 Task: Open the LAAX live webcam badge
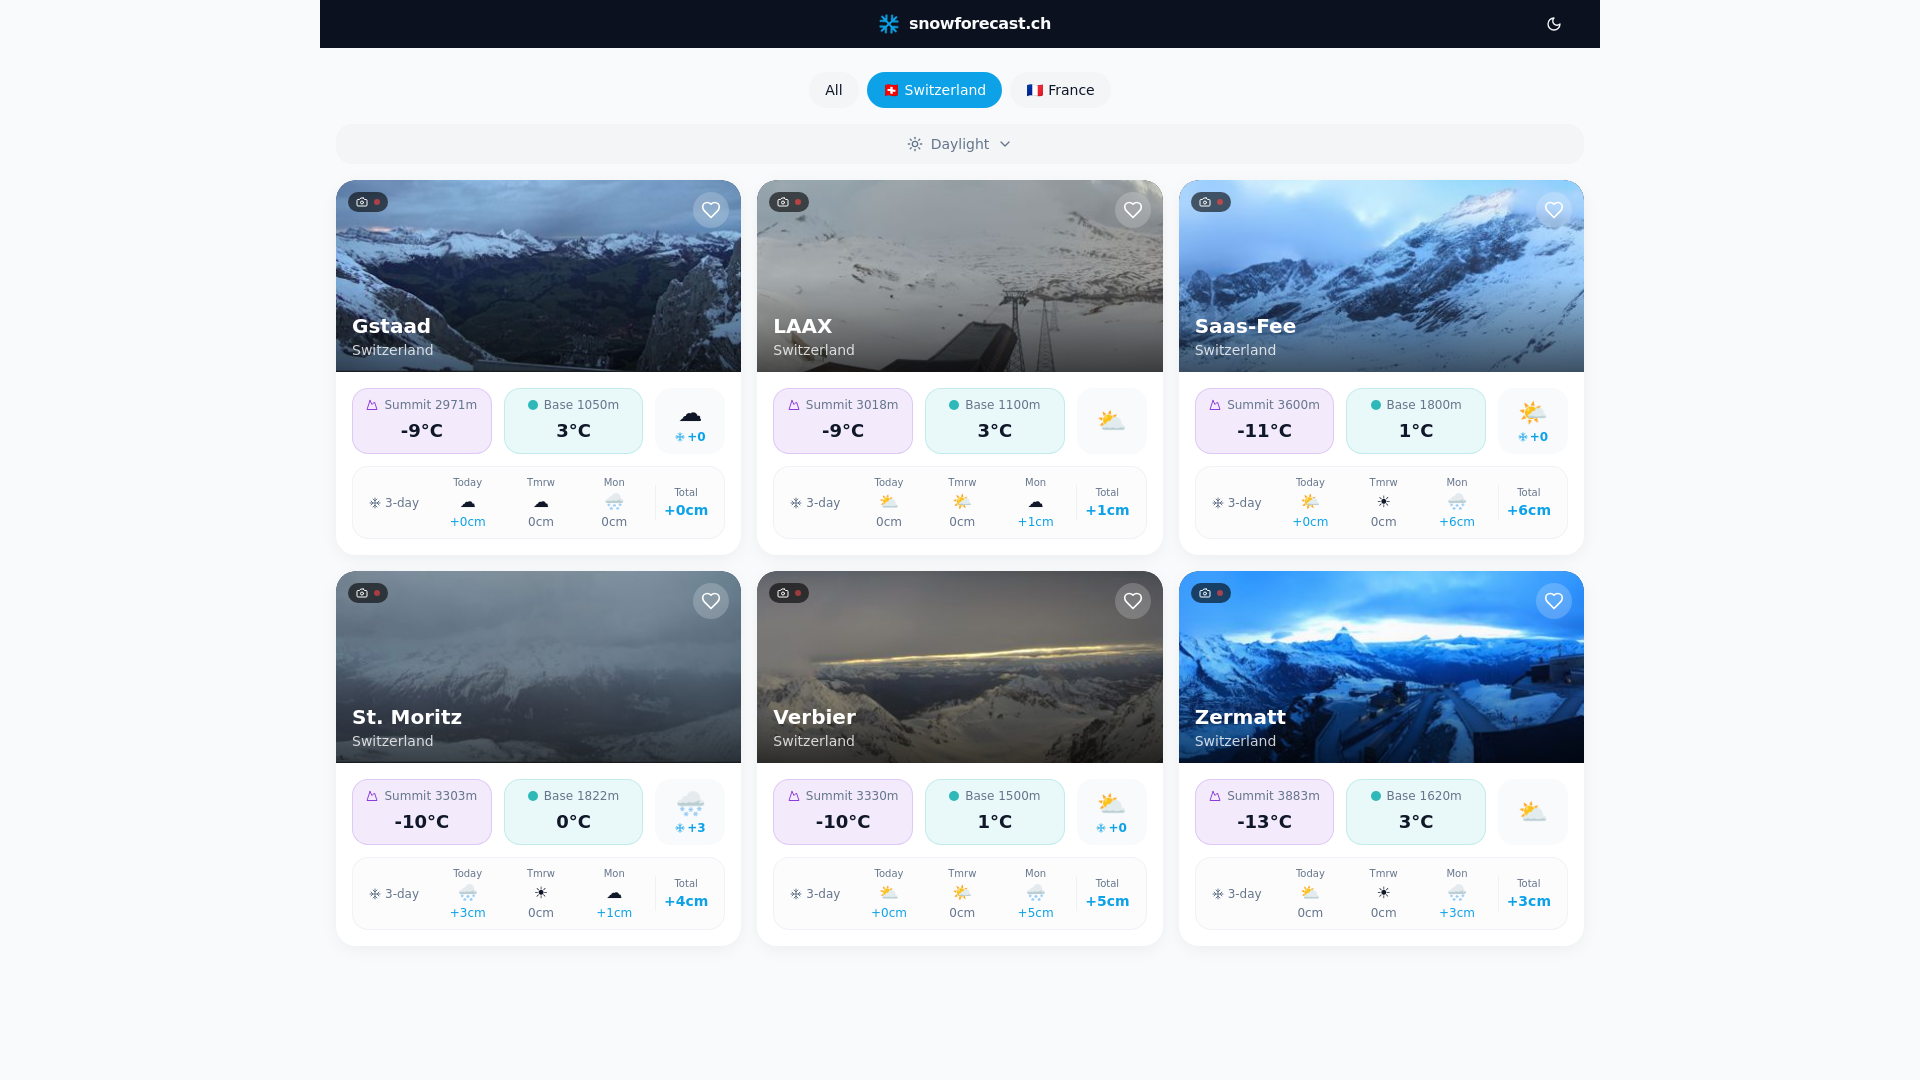pos(789,202)
